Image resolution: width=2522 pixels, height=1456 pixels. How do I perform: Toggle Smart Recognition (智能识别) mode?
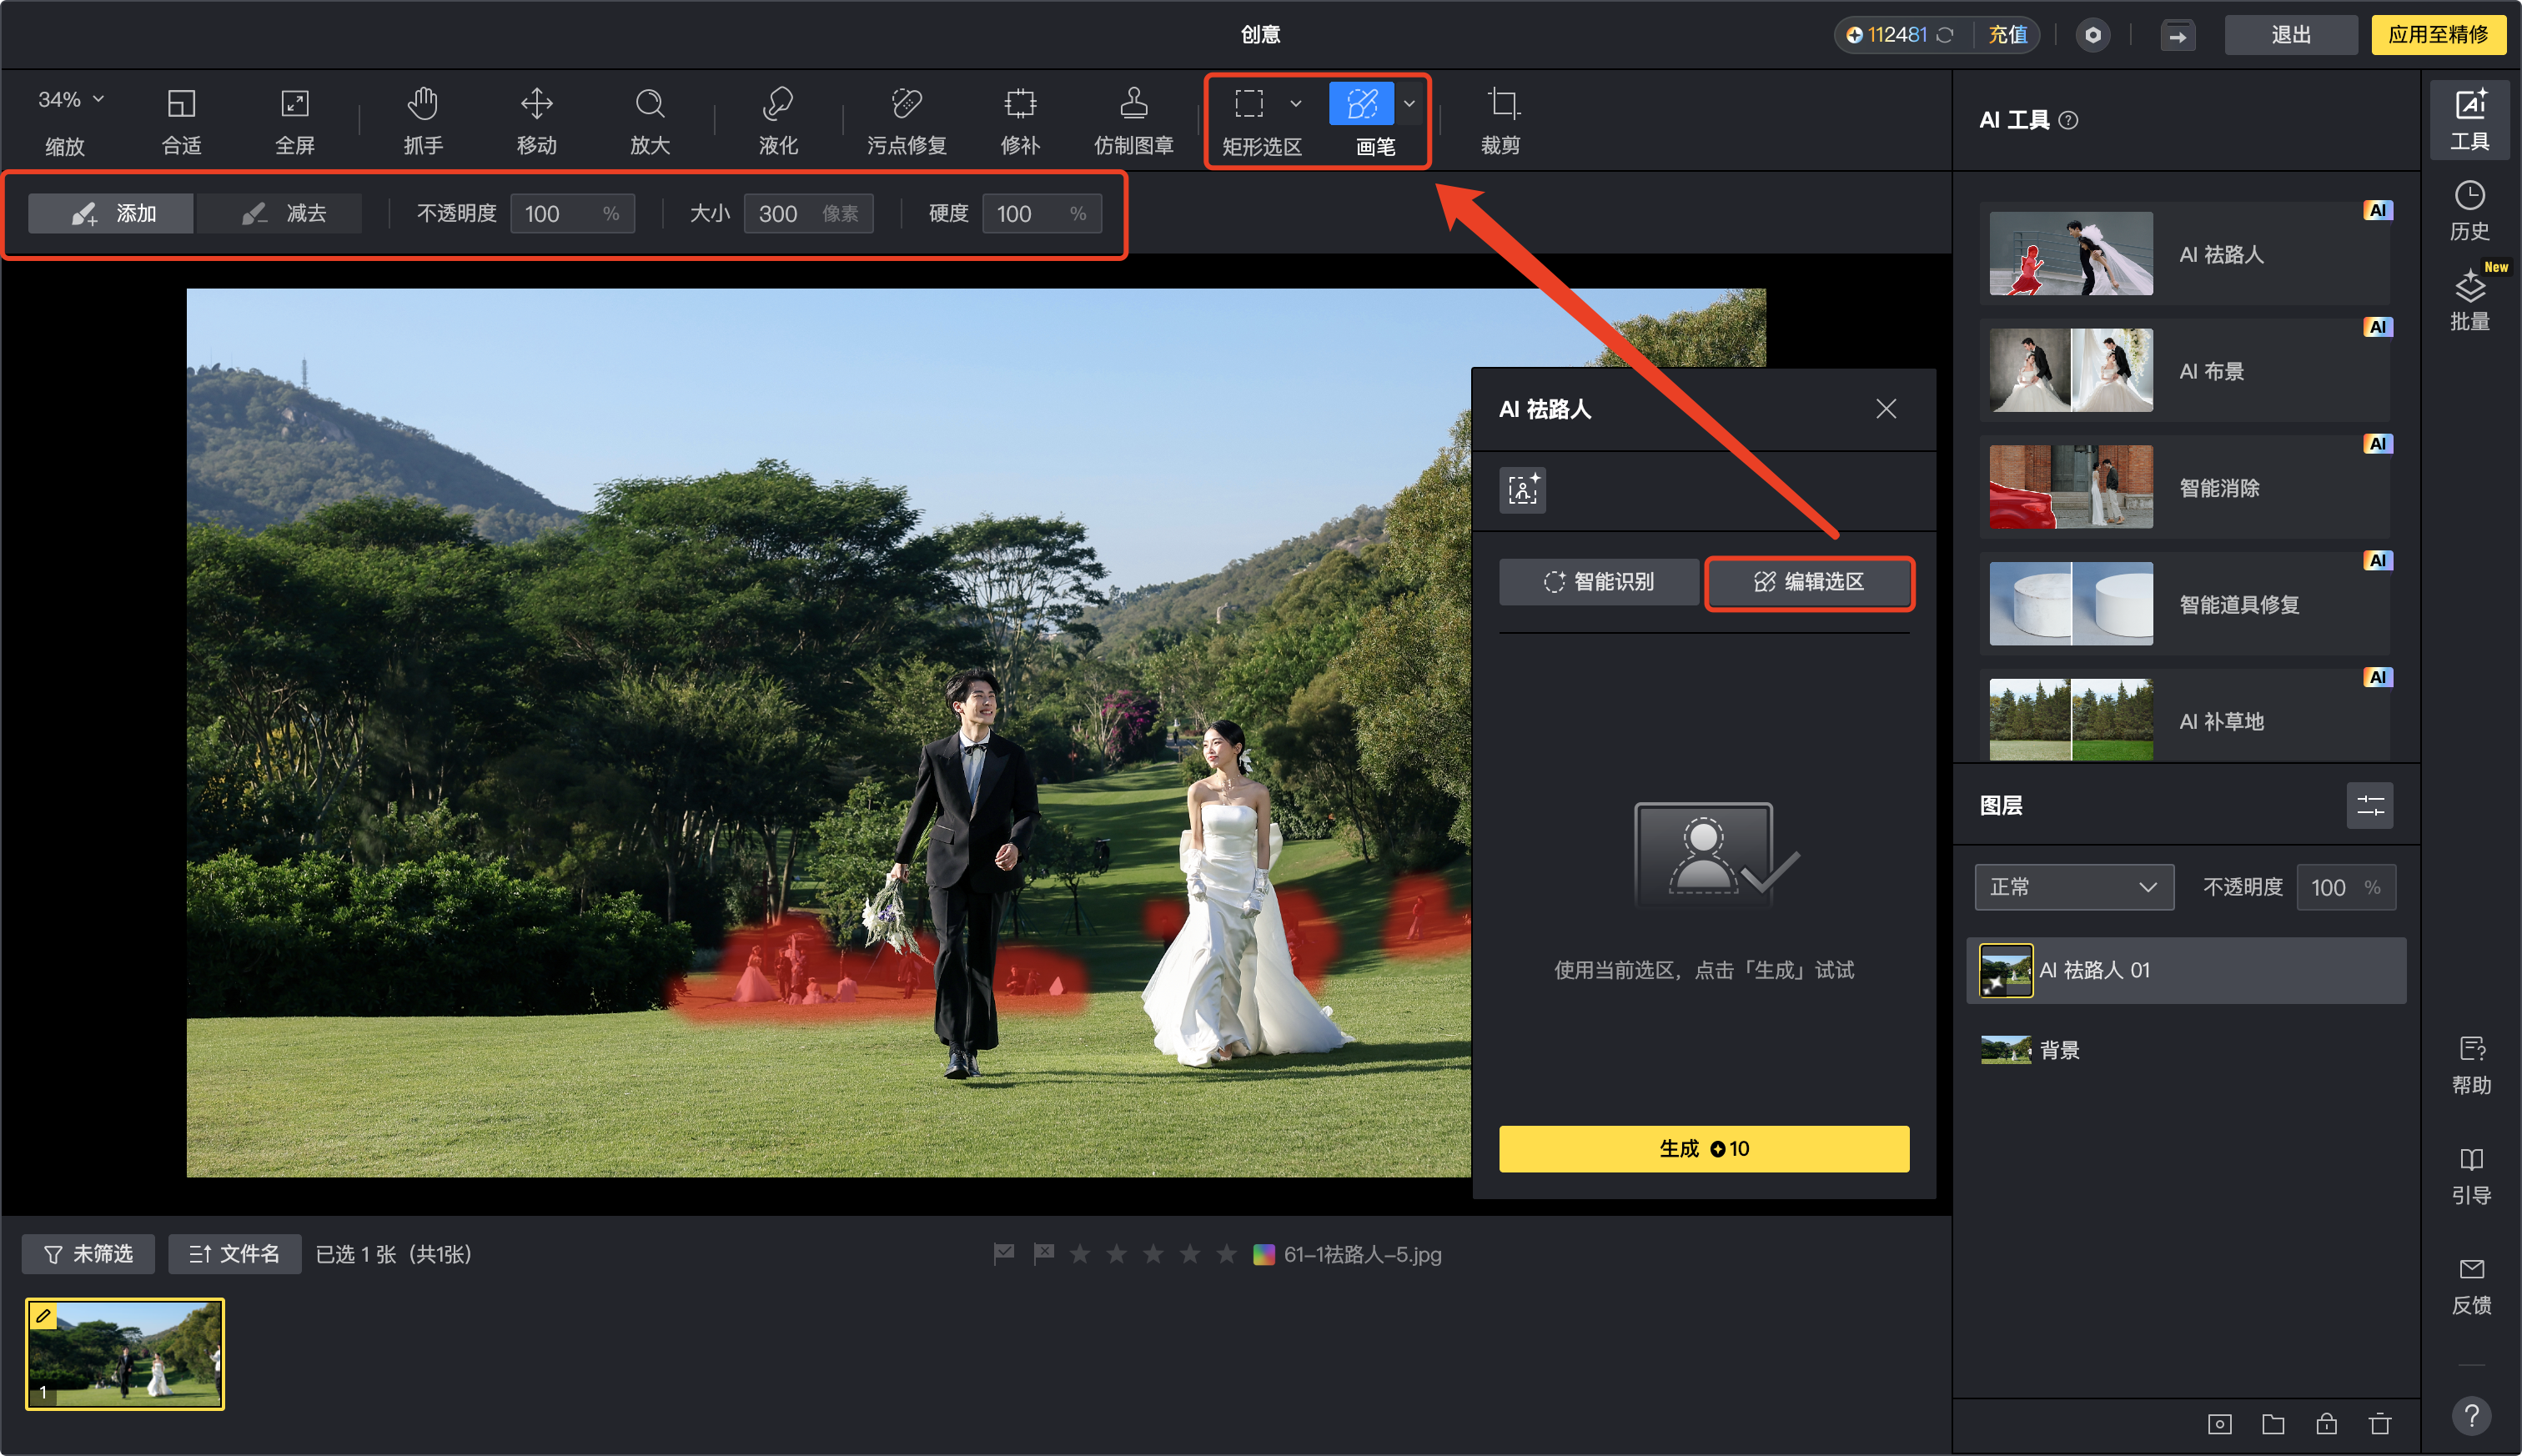1598,582
